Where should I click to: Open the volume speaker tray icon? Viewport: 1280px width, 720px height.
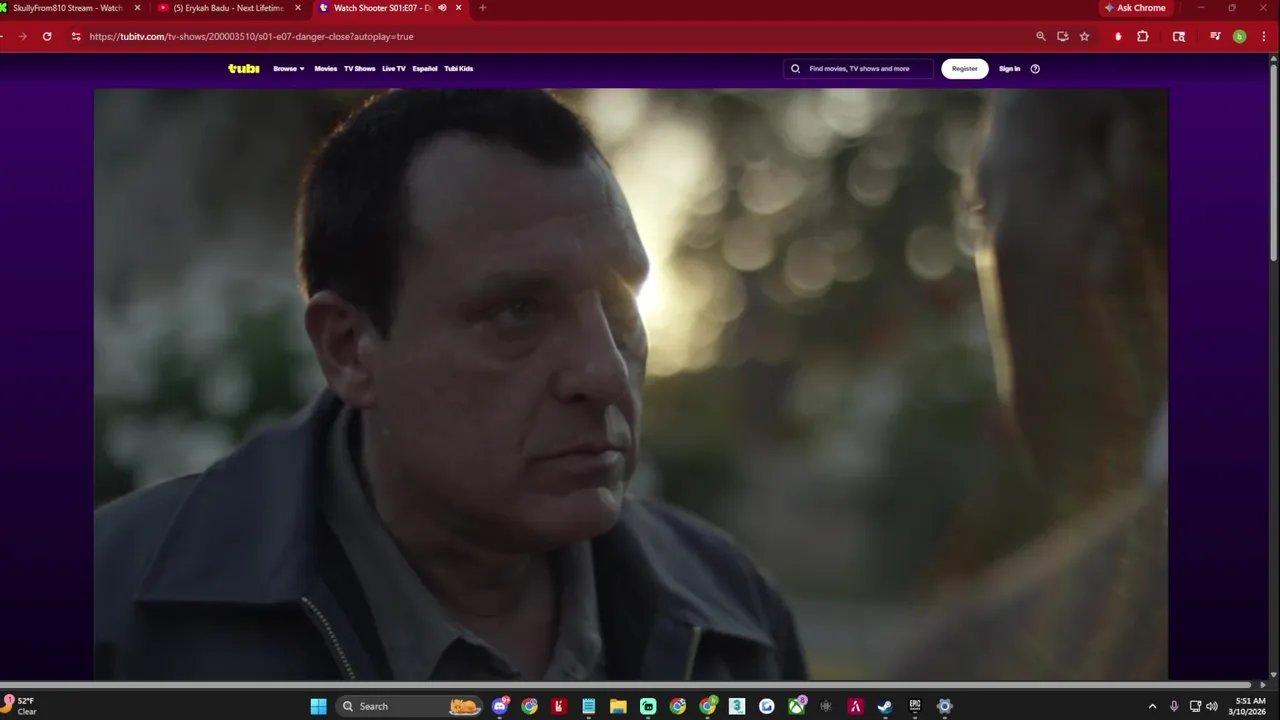pyautogui.click(x=1212, y=706)
